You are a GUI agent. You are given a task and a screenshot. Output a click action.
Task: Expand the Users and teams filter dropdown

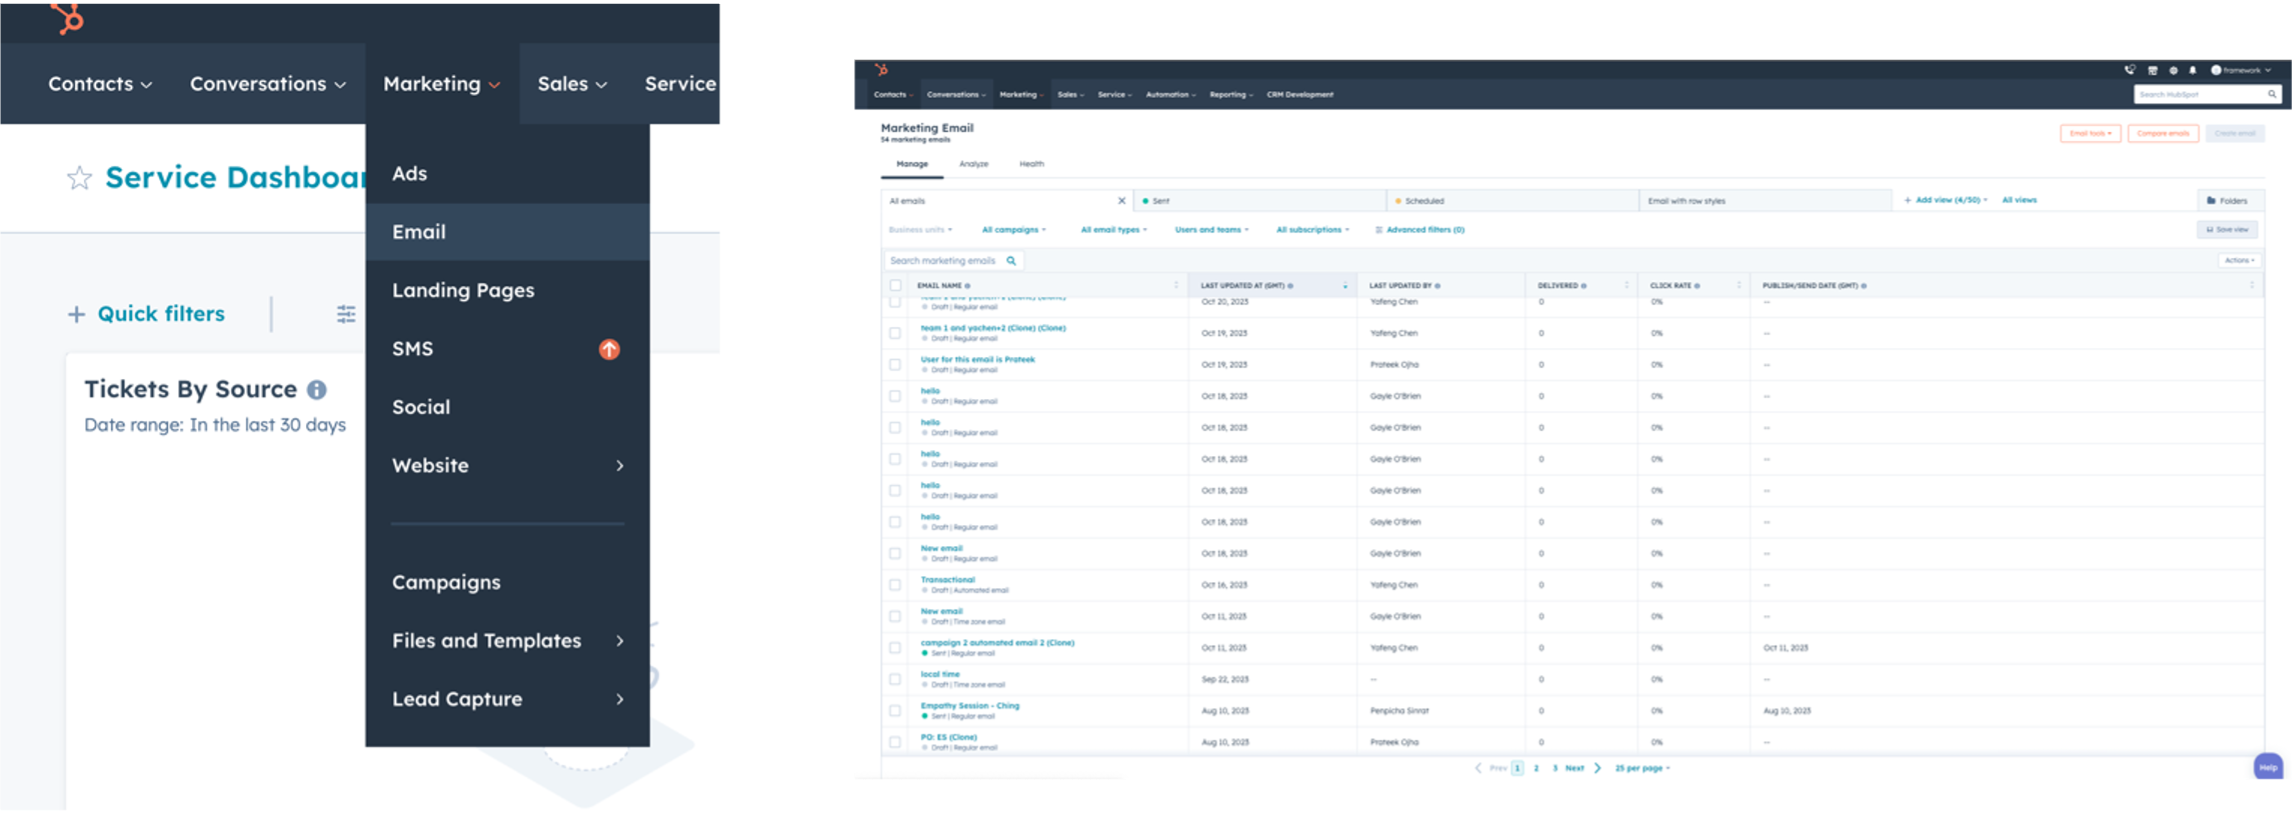pyautogui.click(x=1212, y=230)
